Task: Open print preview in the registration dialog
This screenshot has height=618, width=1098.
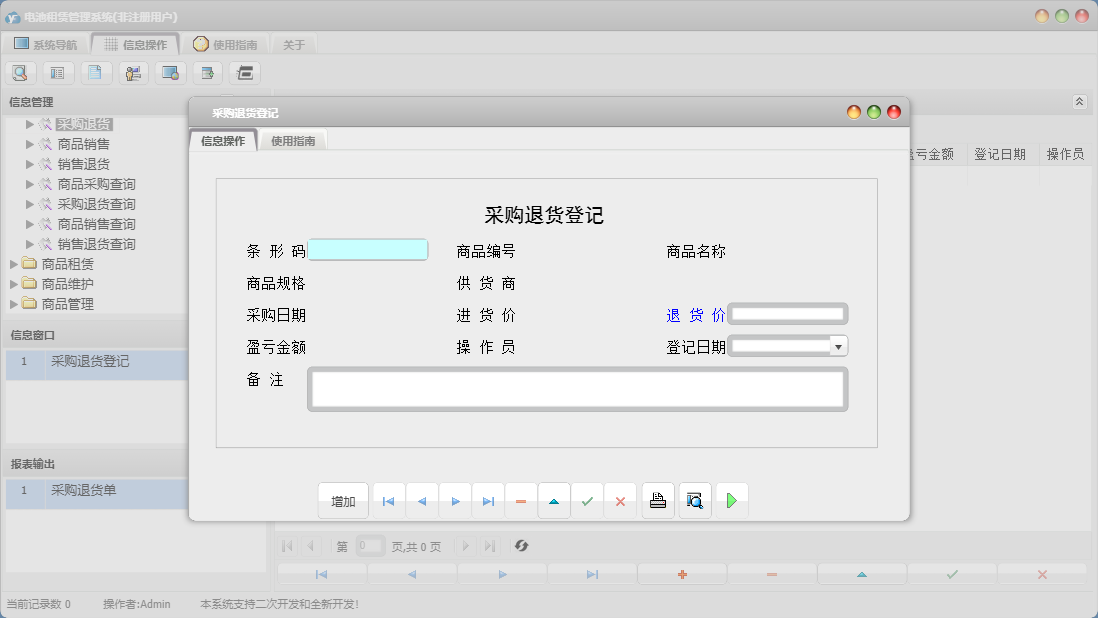Action: pos(694,500)
